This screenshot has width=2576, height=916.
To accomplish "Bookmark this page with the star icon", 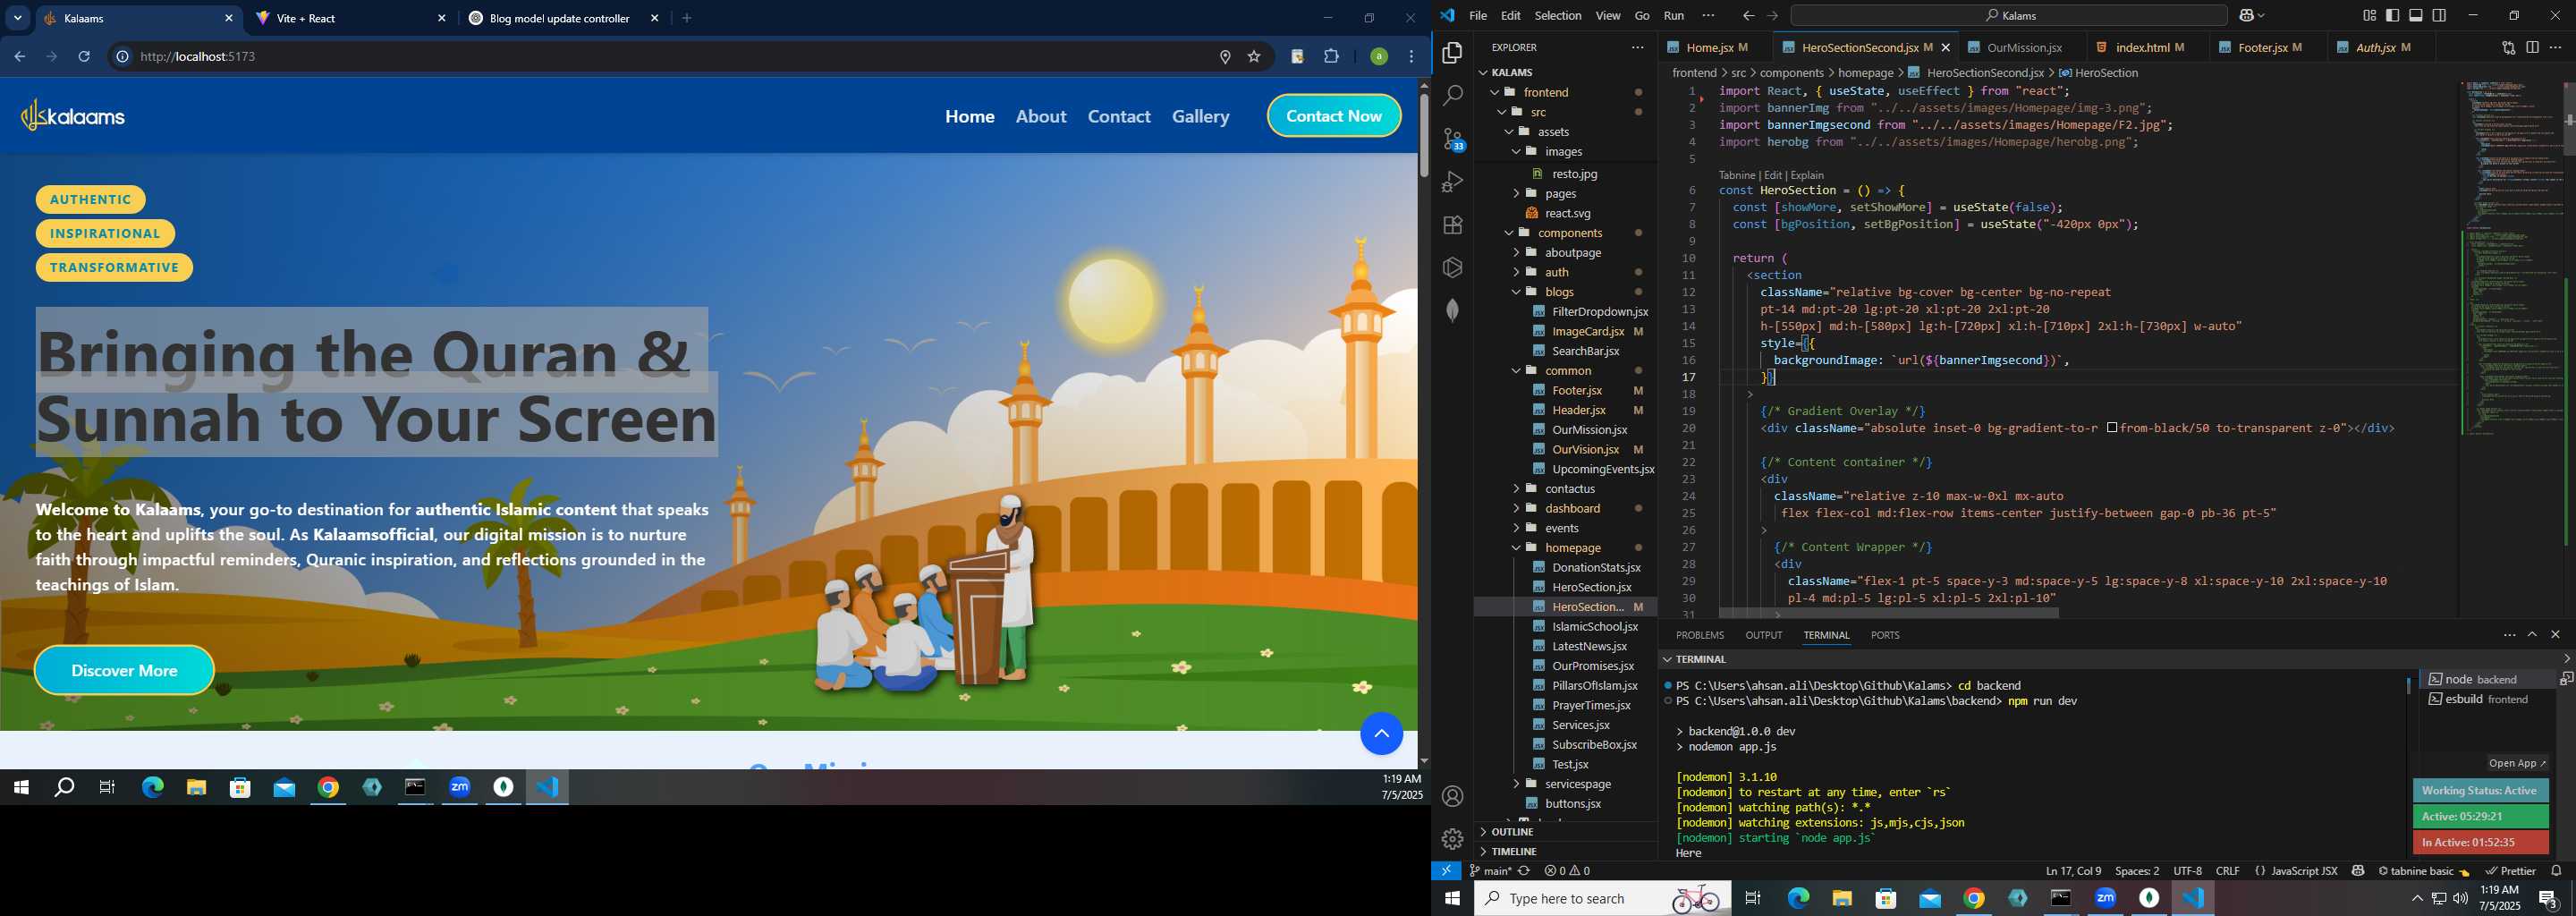I will click(1254, 57).
